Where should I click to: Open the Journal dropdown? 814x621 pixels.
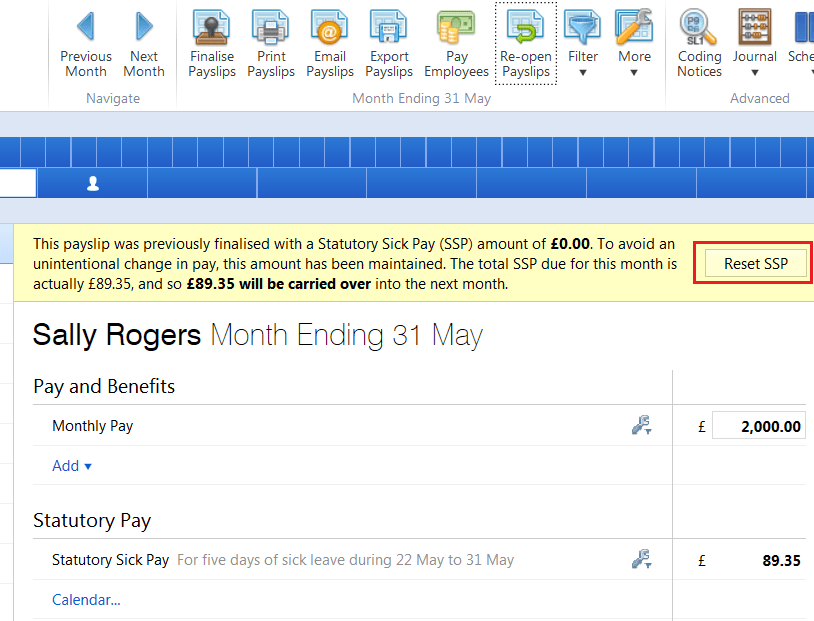[755, 44]
